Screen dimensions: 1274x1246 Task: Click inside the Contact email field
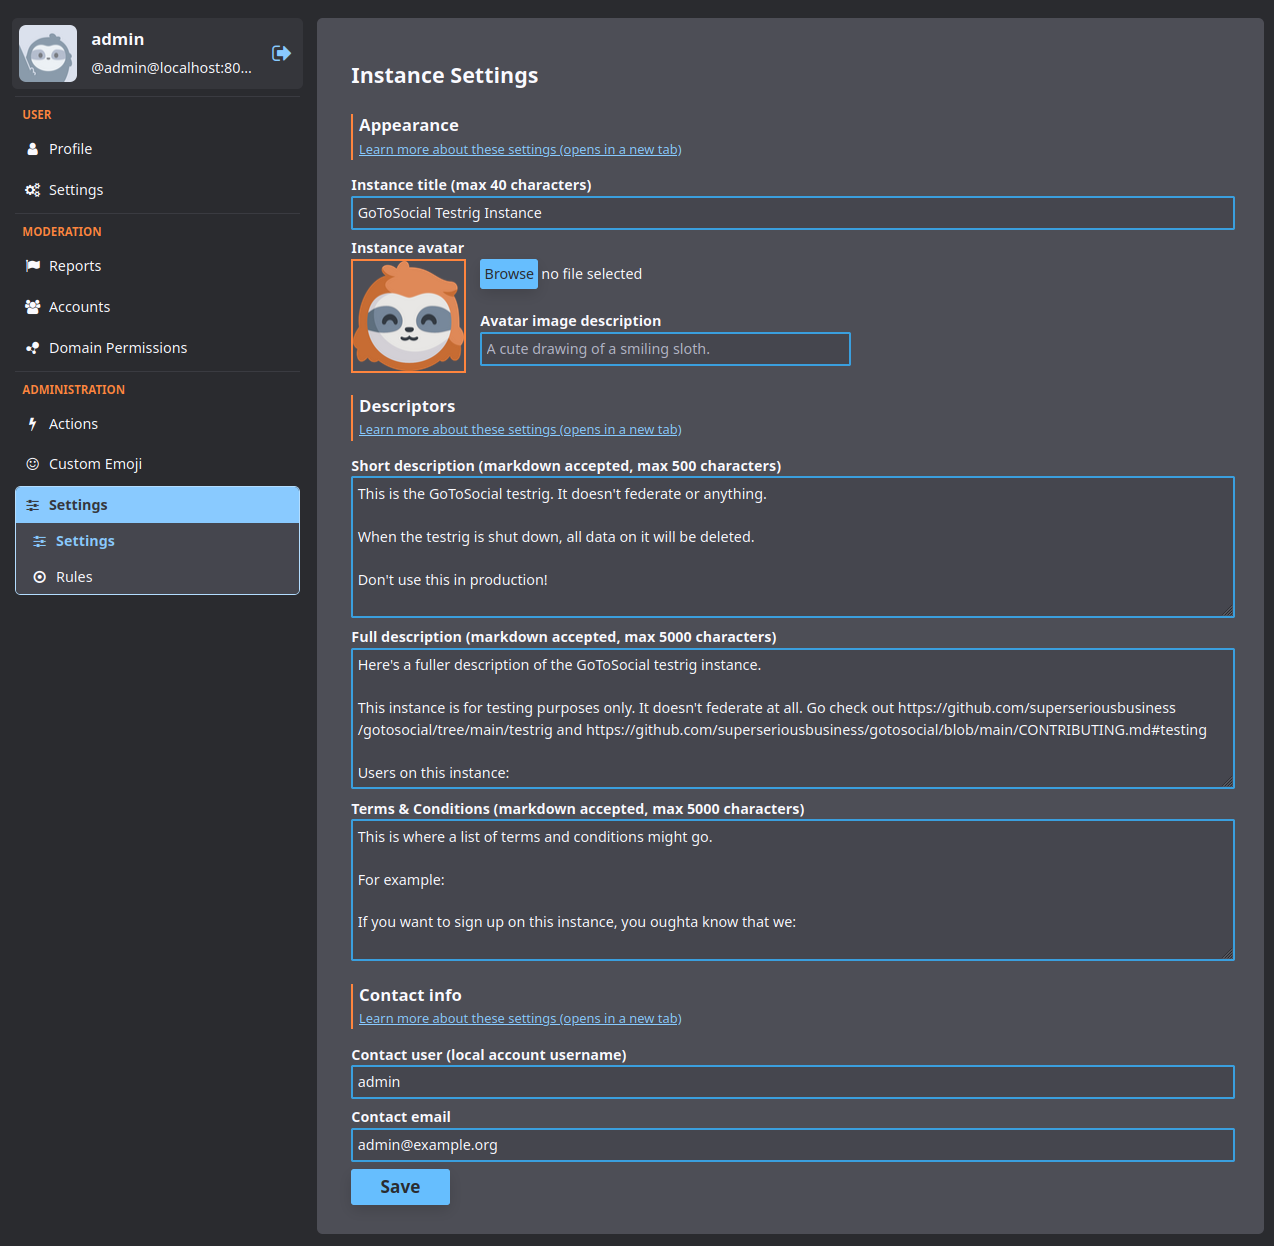(x=792, y=1145)
